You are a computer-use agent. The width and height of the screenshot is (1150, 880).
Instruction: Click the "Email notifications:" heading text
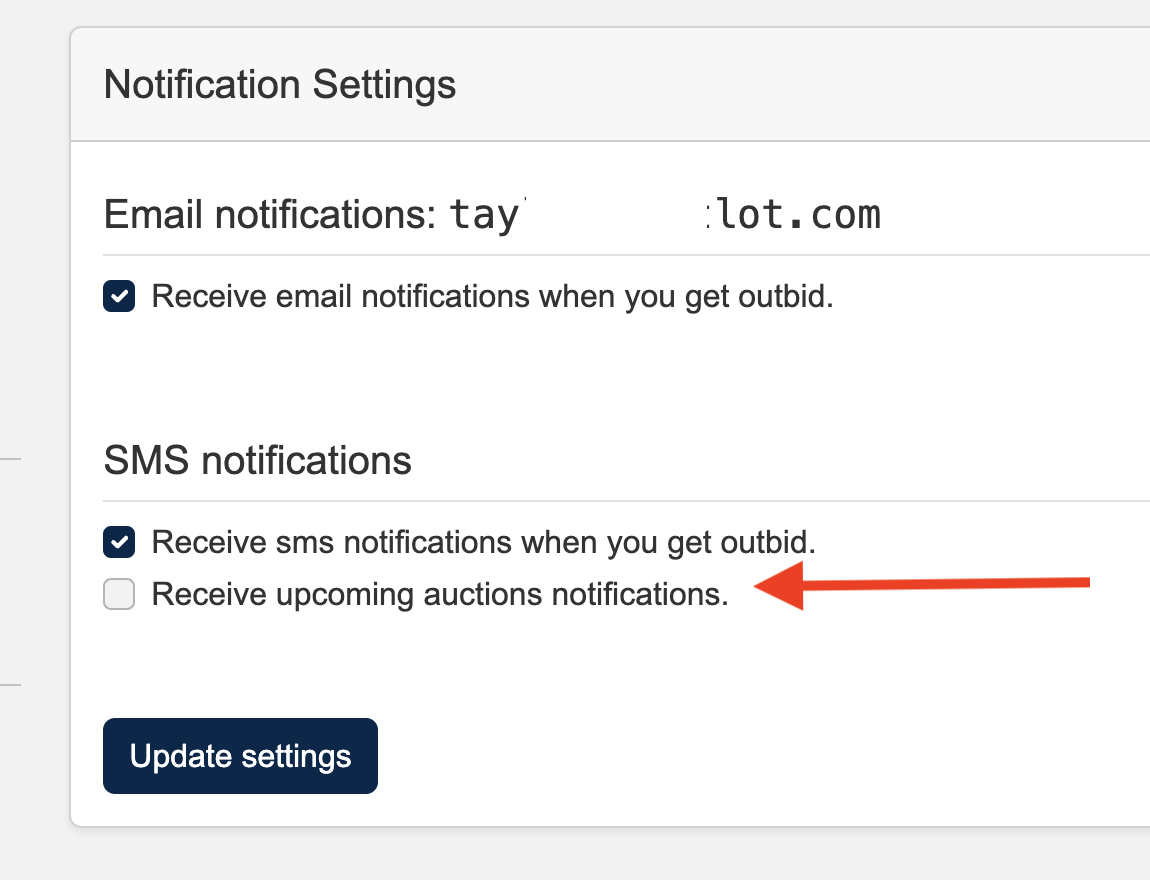[270, 214]
